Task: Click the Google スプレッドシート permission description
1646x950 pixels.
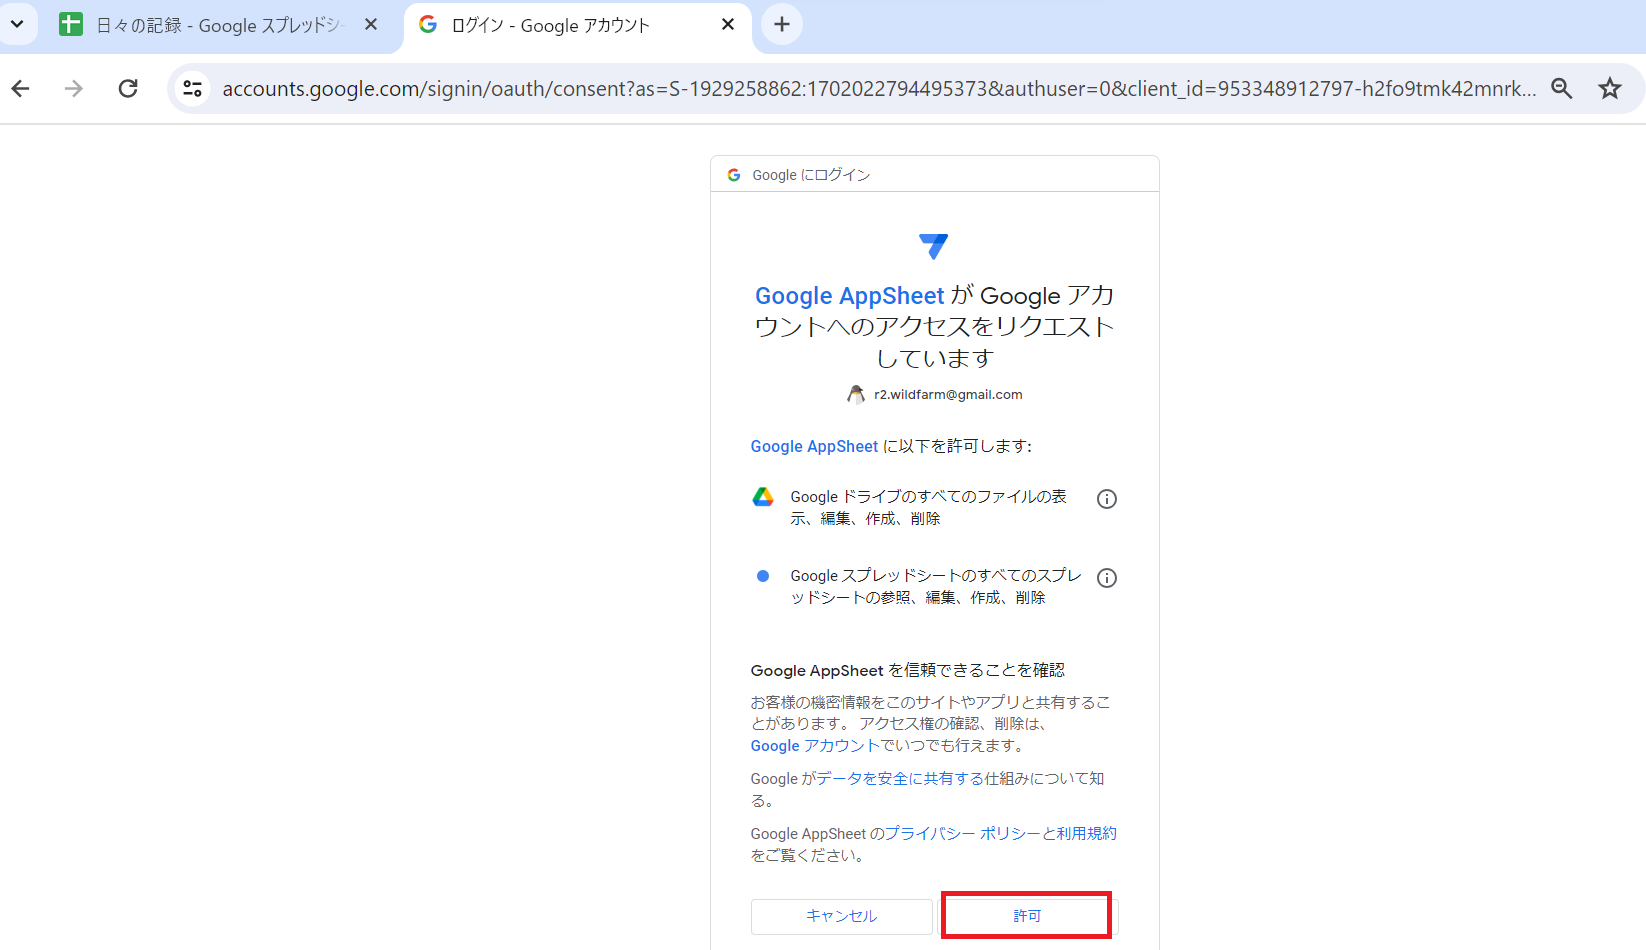Action: coord(936,587)
